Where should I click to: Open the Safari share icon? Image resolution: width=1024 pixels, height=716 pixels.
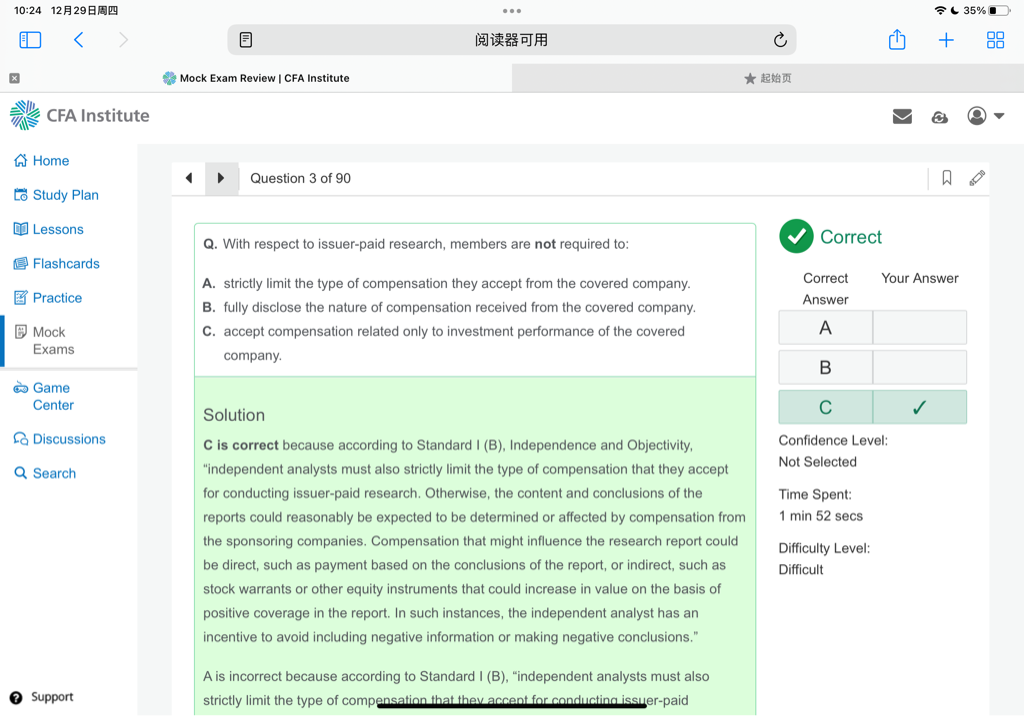coord(897,39)
